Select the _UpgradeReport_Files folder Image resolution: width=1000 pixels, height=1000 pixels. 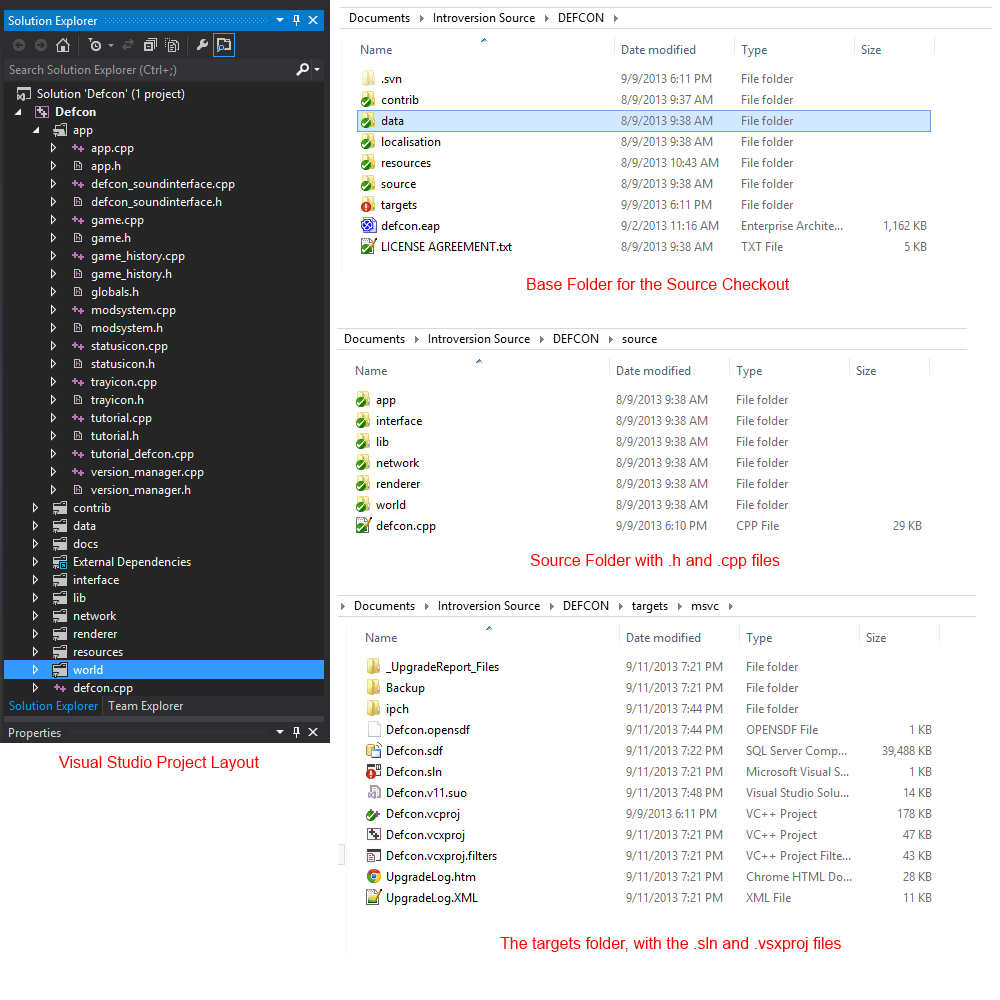pyautogui.click(x=442, y=666)
